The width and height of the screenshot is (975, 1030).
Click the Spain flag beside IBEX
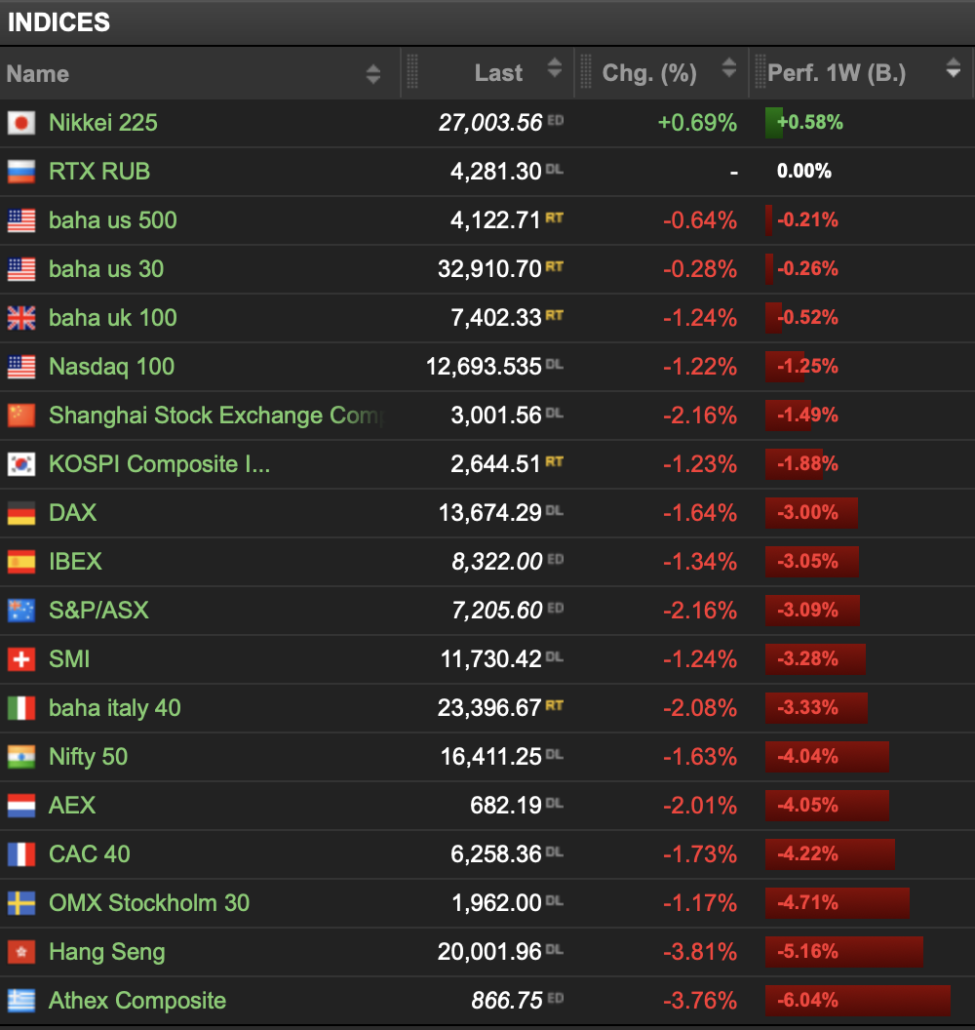(x=21, y=562)
